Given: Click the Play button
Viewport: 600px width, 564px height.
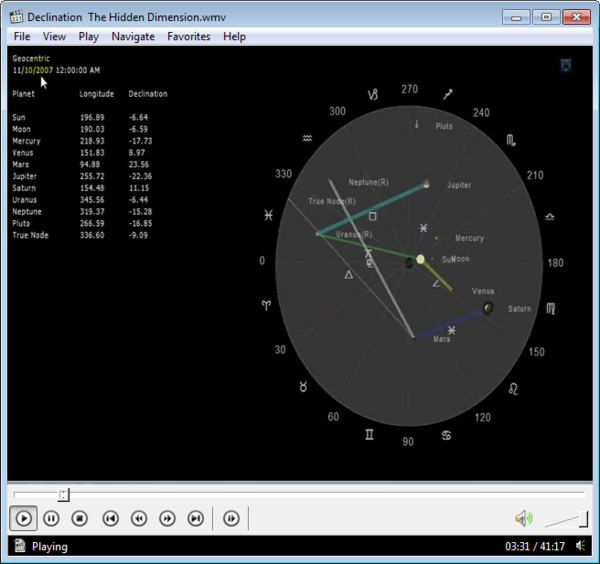Looking at the screenshot, I should coord(24,518).
